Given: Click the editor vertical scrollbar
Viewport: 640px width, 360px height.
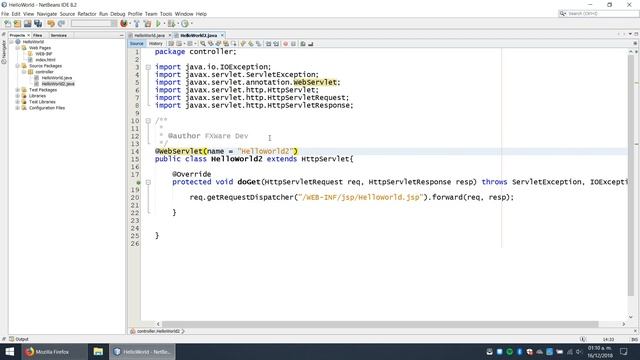Looking at the screenshot, I should pos(631,176).
